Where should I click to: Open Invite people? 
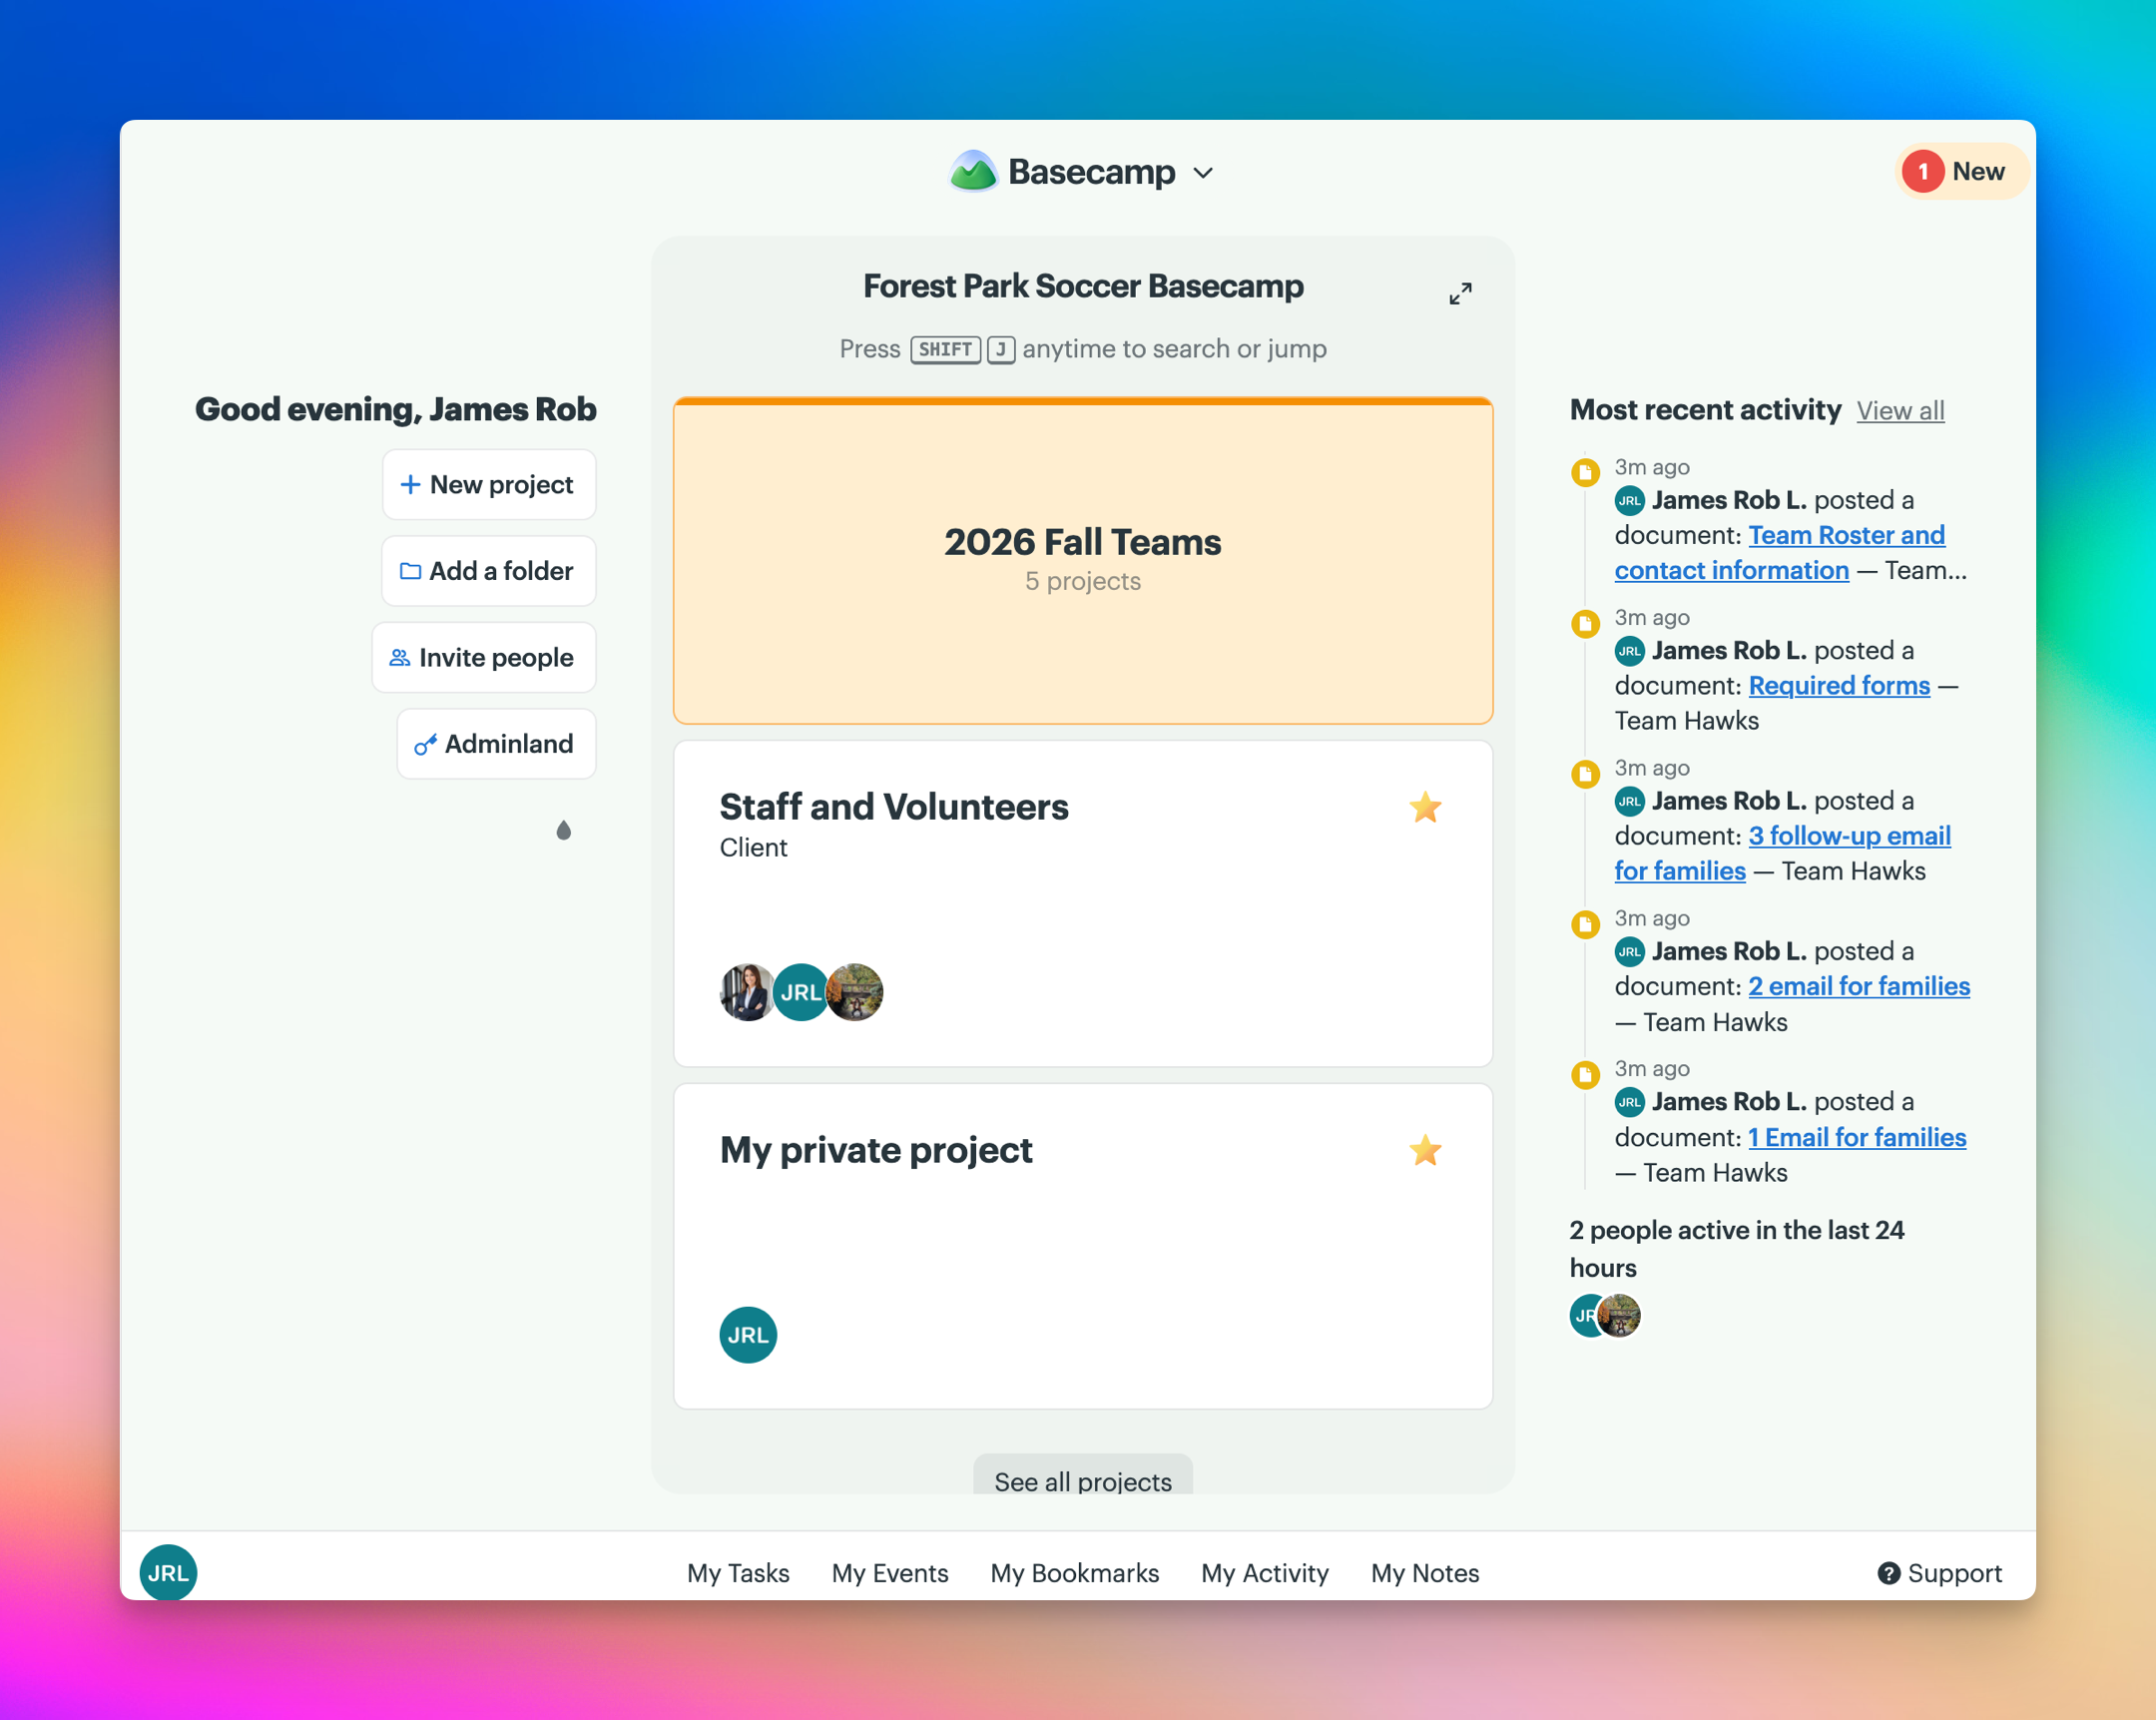(484, 657)
